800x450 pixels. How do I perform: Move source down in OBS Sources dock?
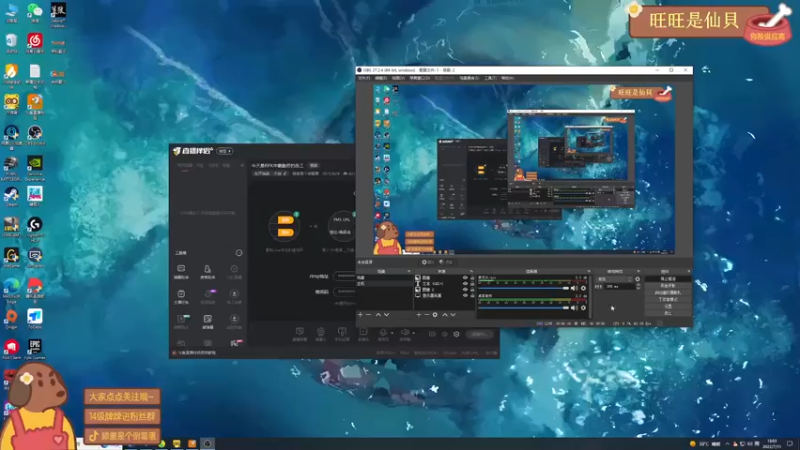click(453, 315)
